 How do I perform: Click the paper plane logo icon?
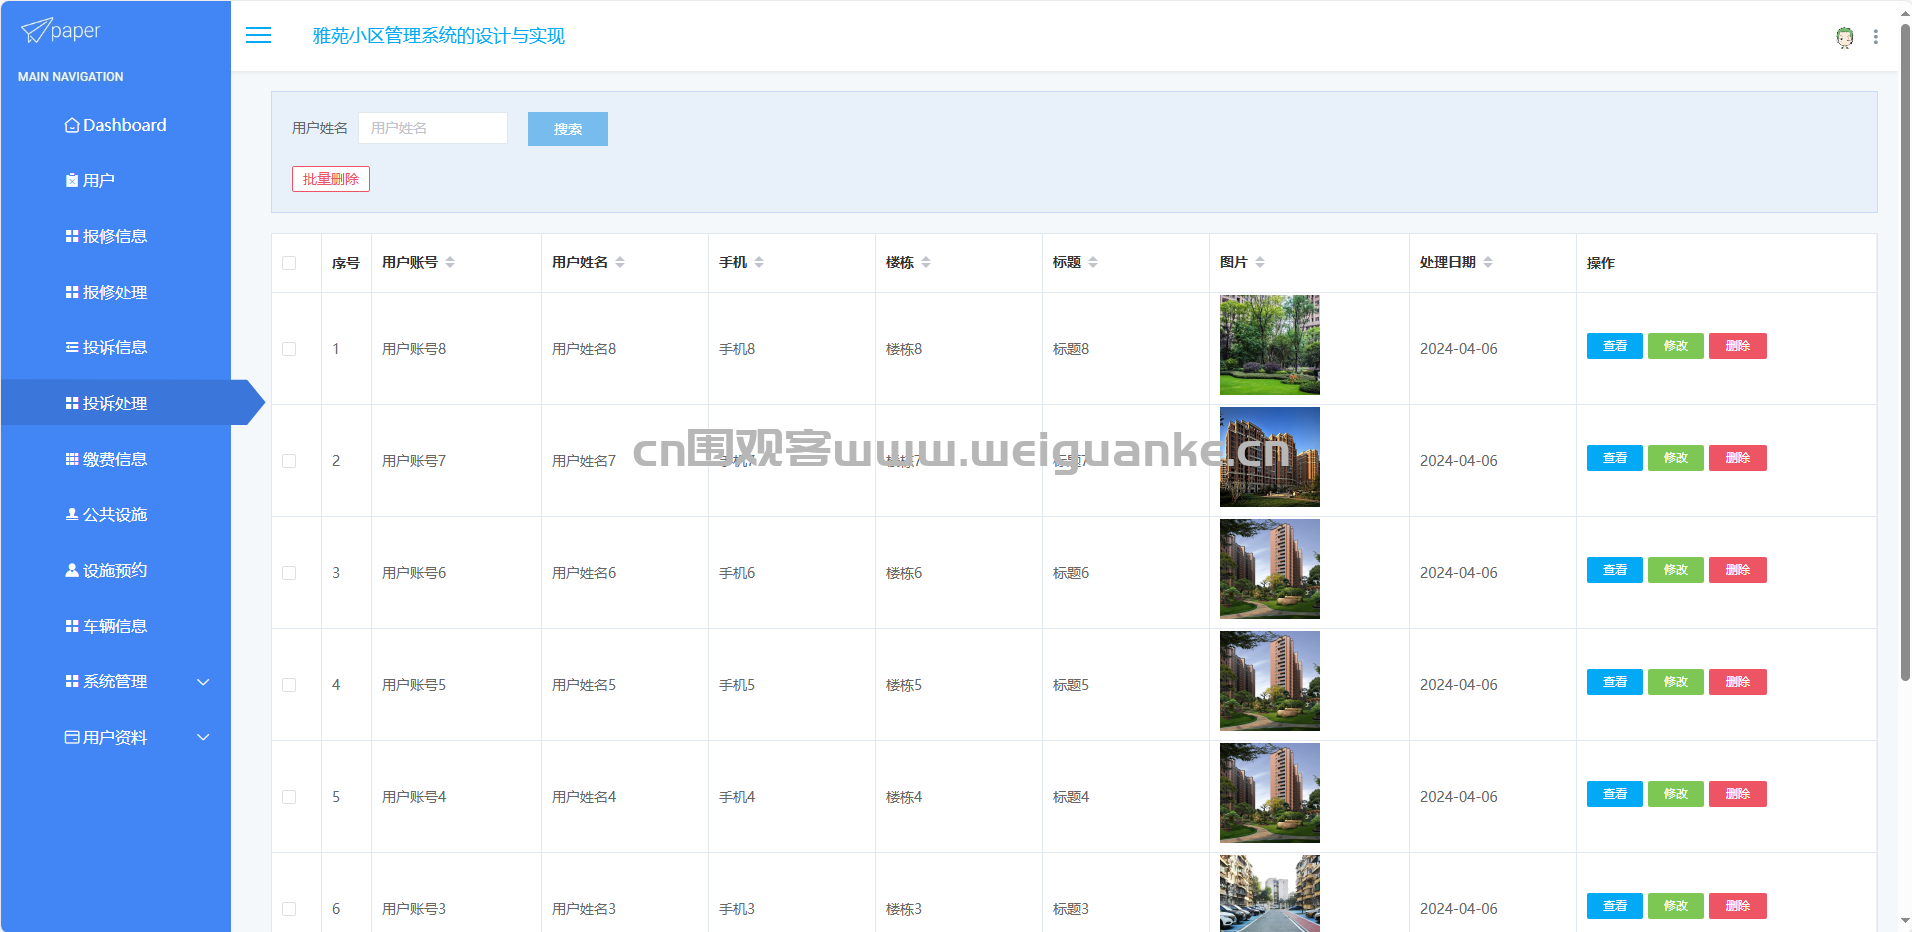[36, 31]
